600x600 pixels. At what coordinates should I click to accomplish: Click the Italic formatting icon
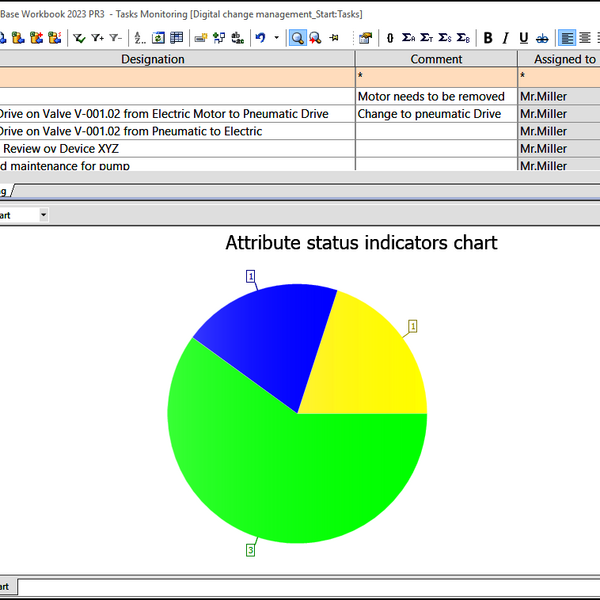(506, 38)
